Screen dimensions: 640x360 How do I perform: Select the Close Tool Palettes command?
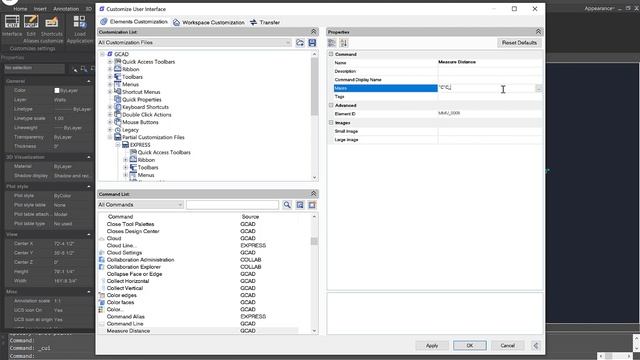click(x=130, y=224)
